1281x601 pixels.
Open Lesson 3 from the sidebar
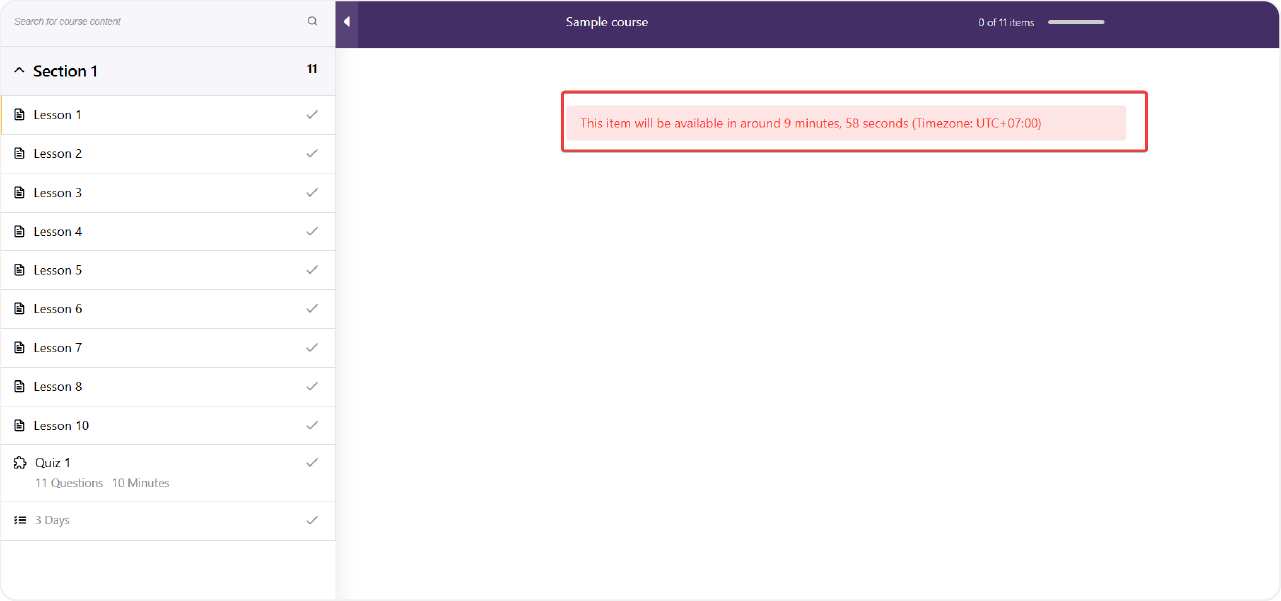58,192
